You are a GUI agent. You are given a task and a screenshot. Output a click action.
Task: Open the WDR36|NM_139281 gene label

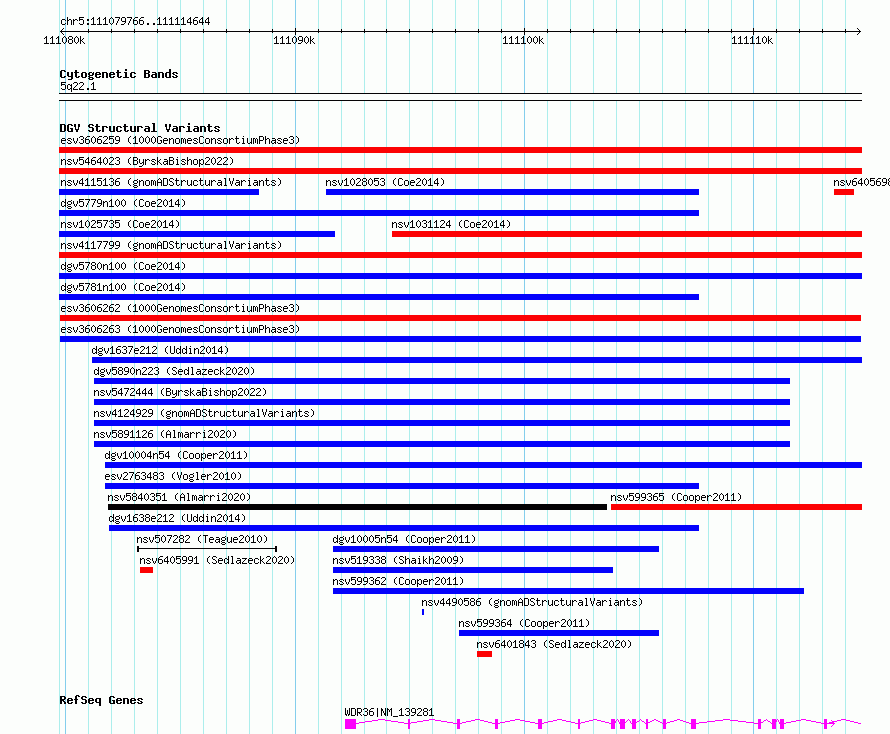pyautogui.click(x=389, y=712)
